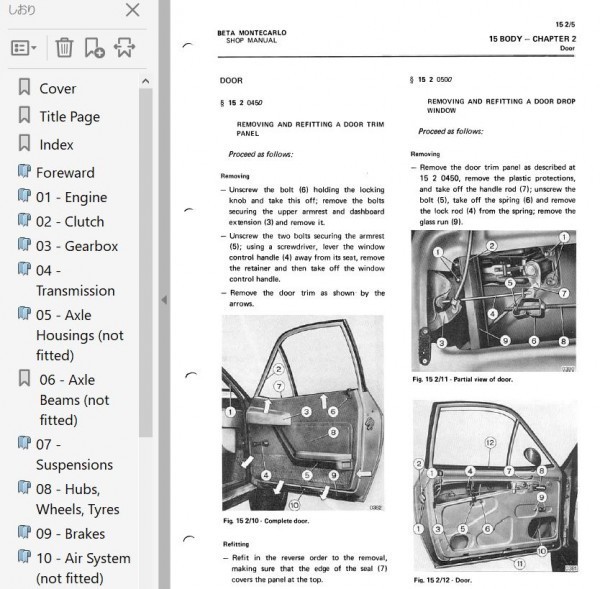Click the blue bookmark icon beside 10 - Air System

click(24, 556)
